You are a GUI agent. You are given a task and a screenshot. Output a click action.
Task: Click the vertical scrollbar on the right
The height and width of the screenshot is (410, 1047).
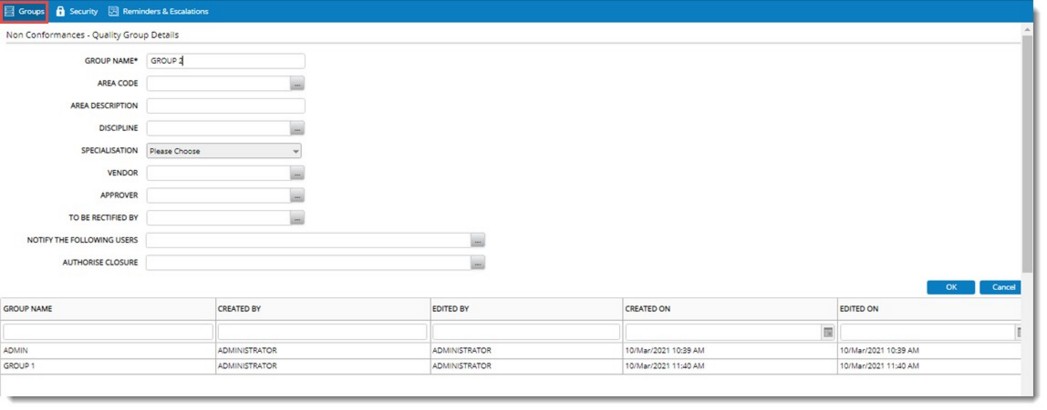(1027, 150)
